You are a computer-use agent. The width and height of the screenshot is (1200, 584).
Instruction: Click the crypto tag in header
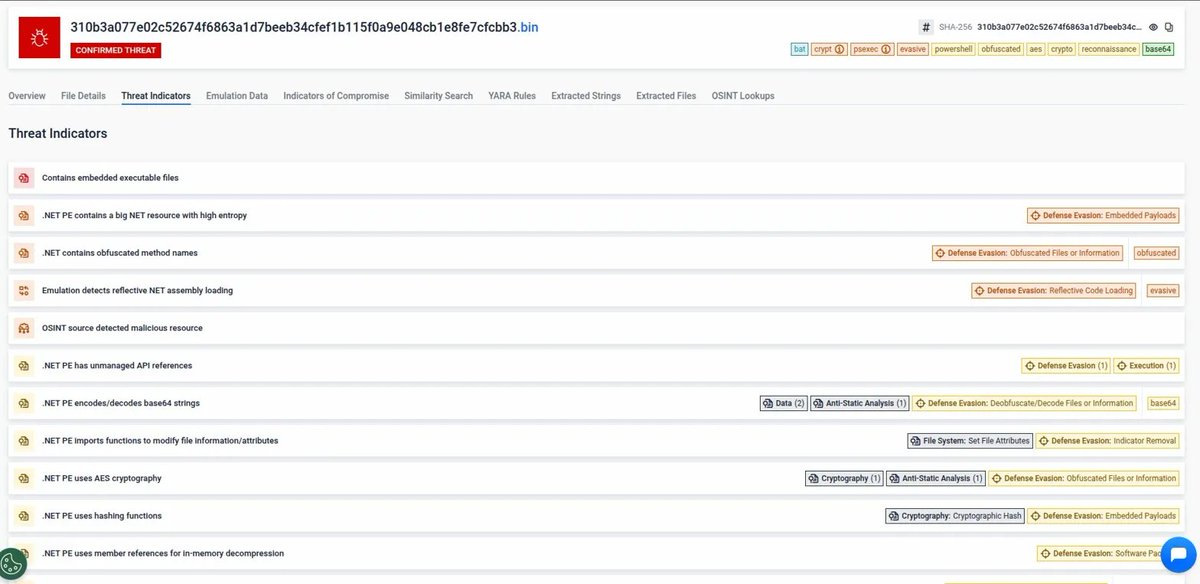1062,48
